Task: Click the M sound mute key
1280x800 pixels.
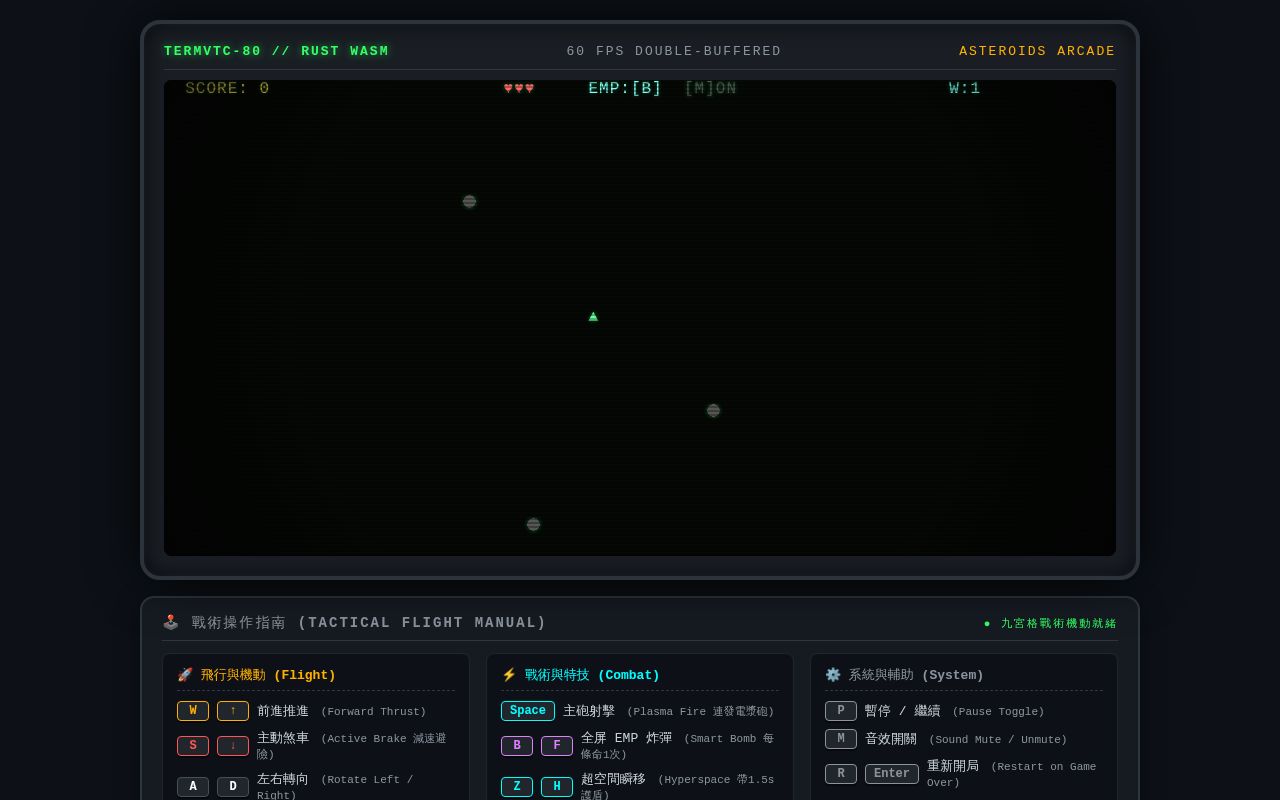Action: pos(841,739)
